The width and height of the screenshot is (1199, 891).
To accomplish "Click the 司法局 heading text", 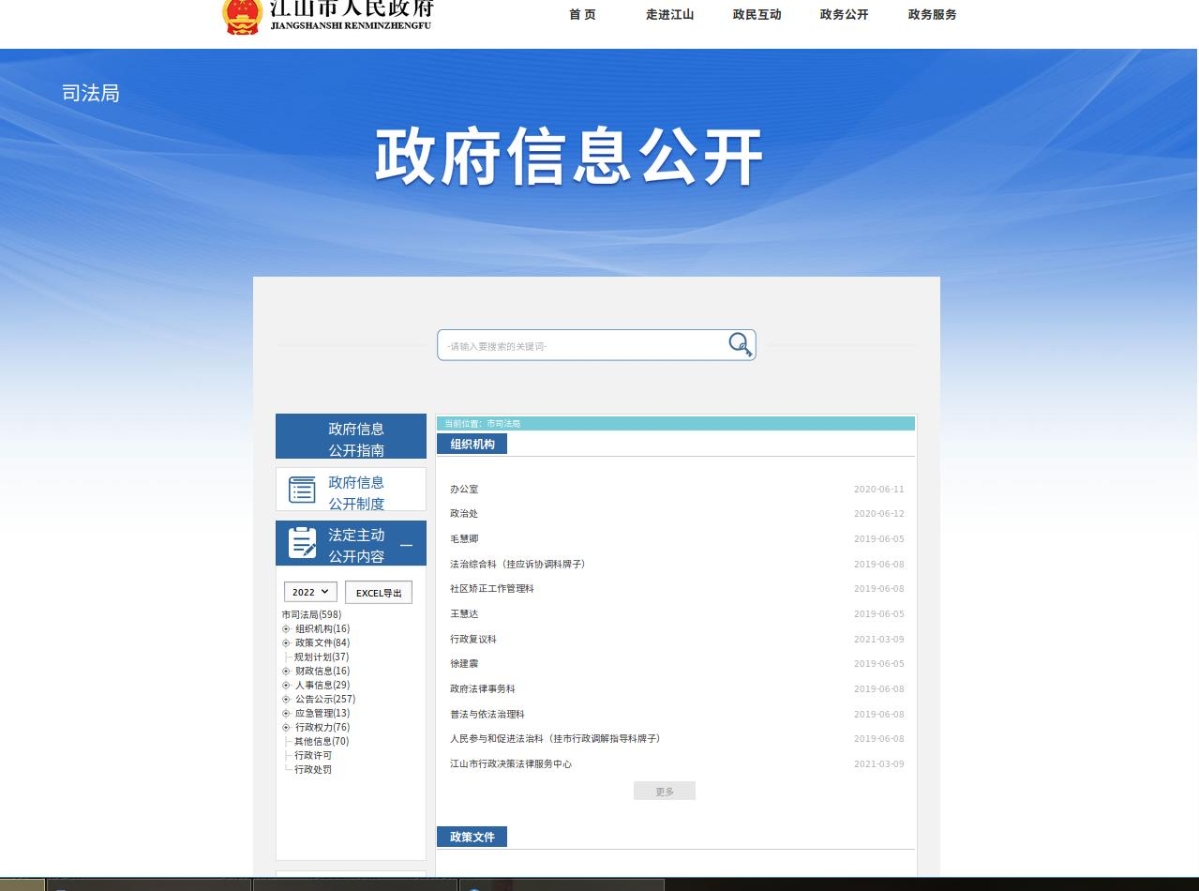I will pos(90,93).
